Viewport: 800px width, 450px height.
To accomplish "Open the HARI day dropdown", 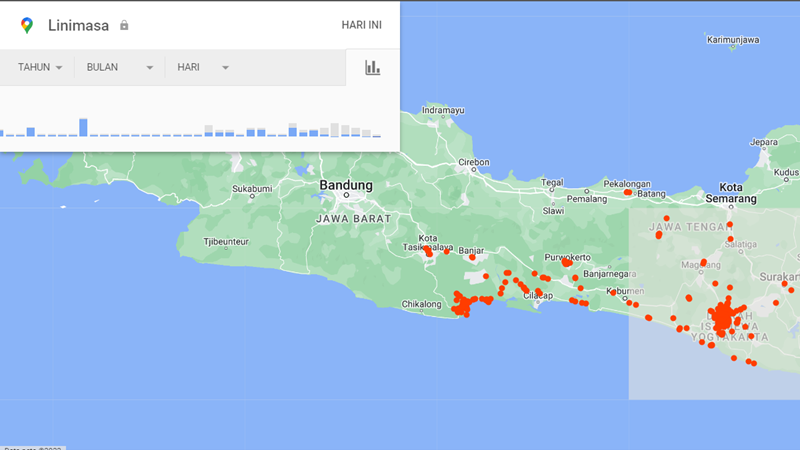I will click(x=203, y=67).
